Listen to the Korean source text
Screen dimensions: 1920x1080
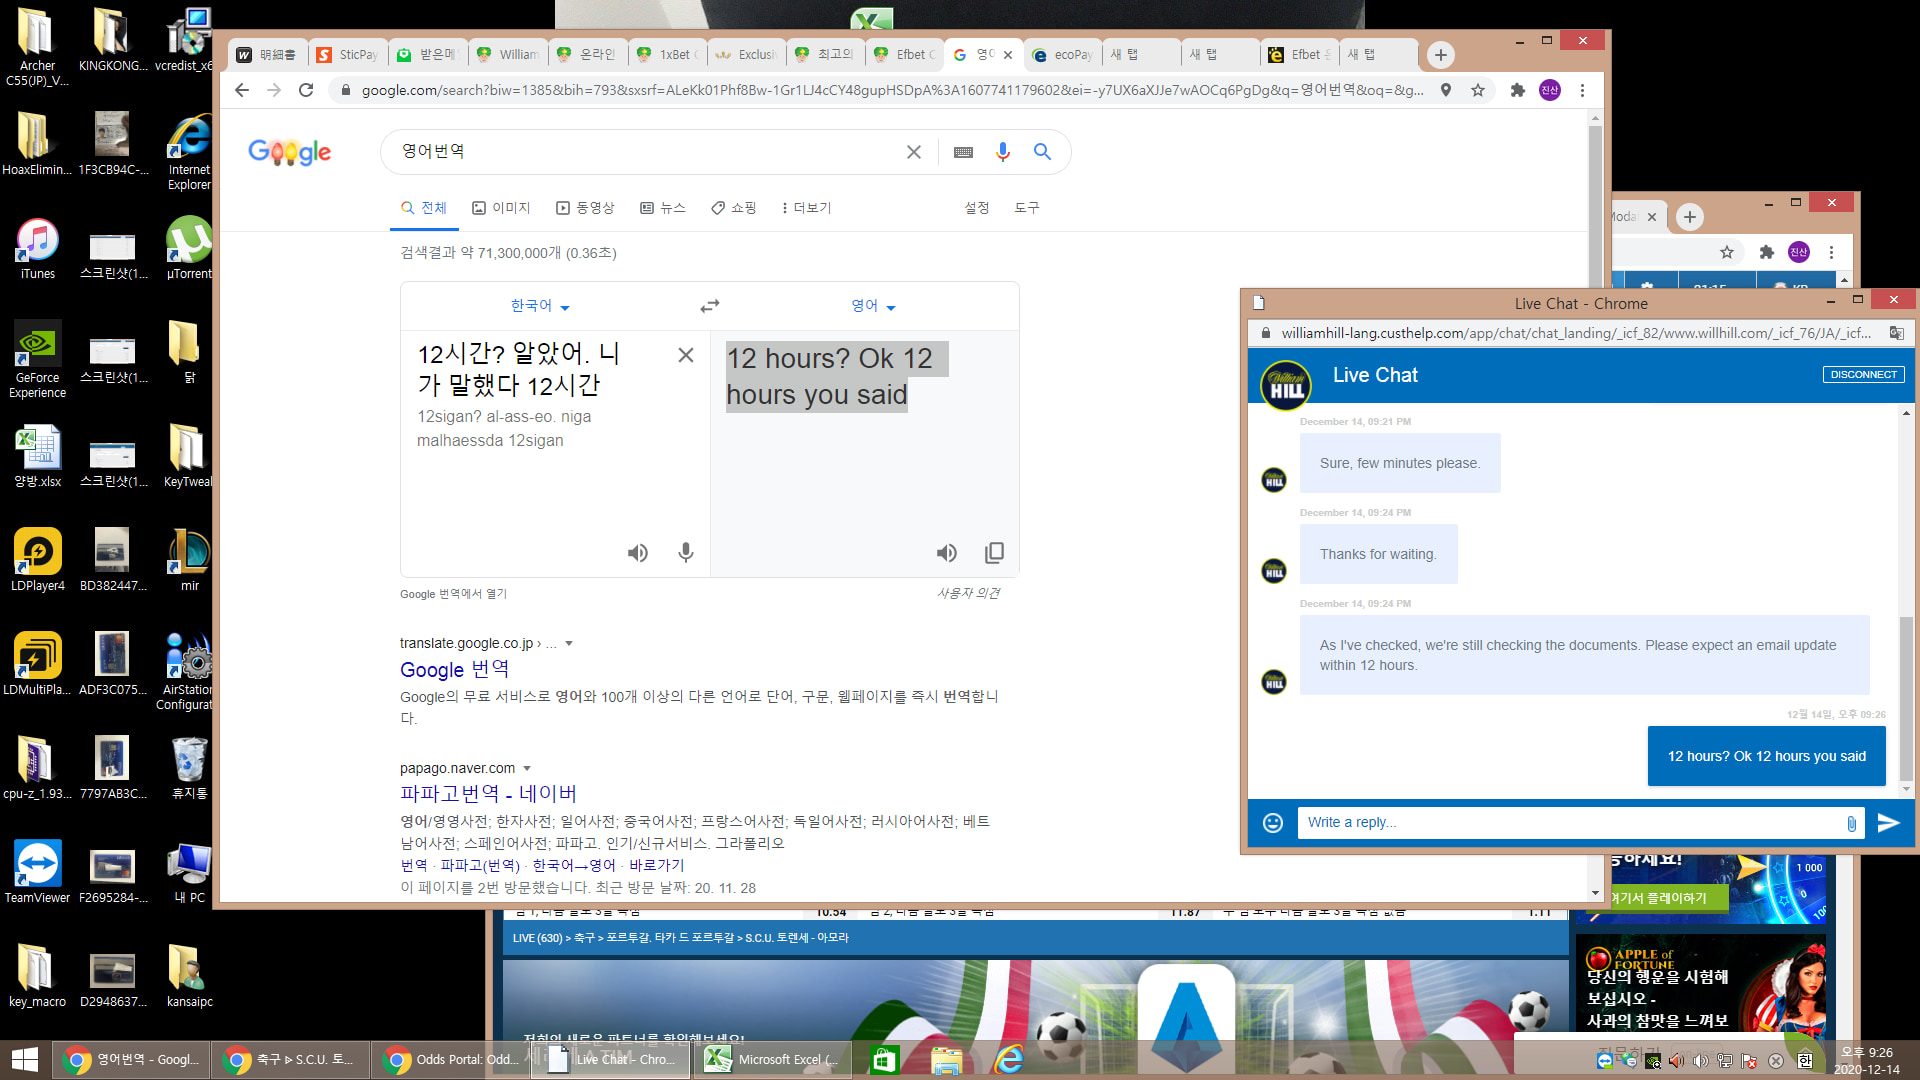point(637,553)
